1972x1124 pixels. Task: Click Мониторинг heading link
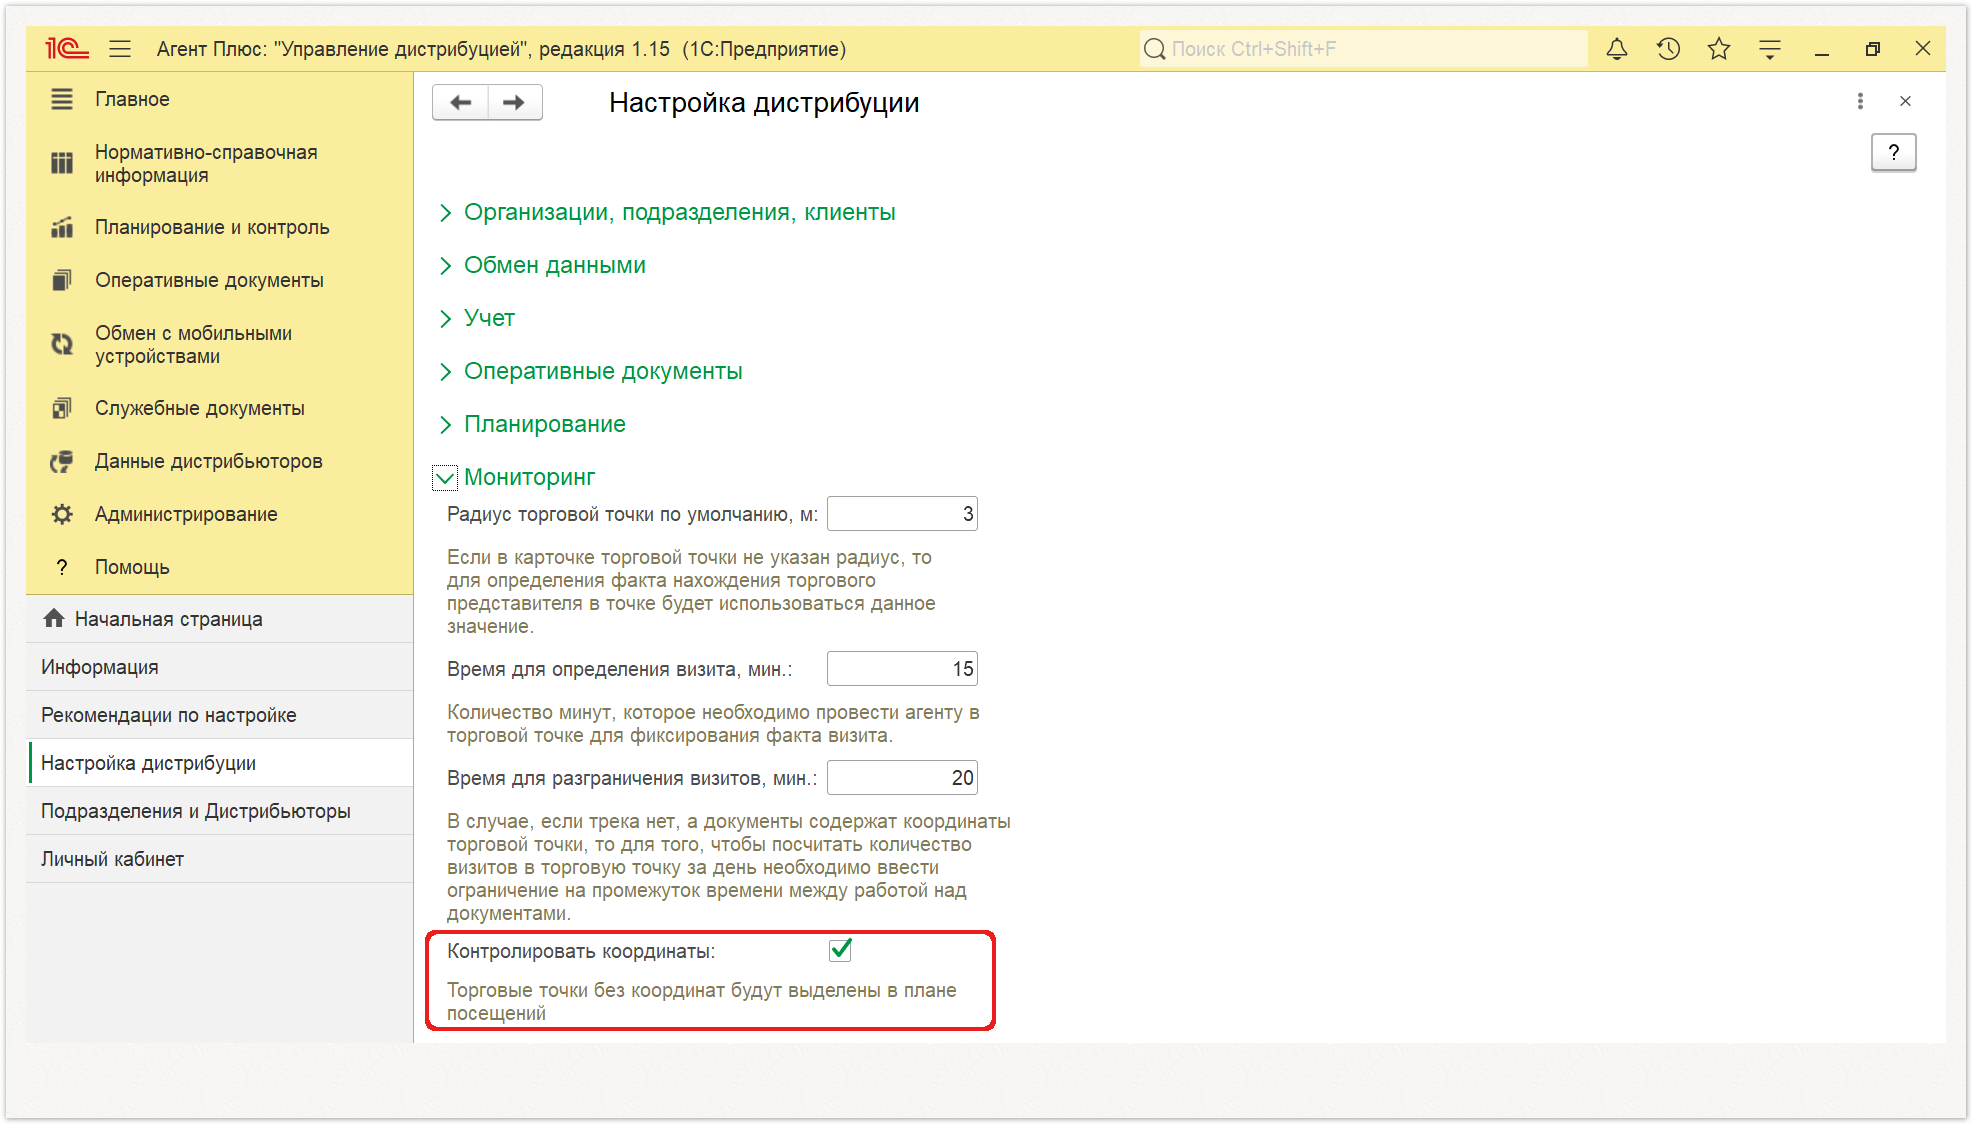pos(529,477)
